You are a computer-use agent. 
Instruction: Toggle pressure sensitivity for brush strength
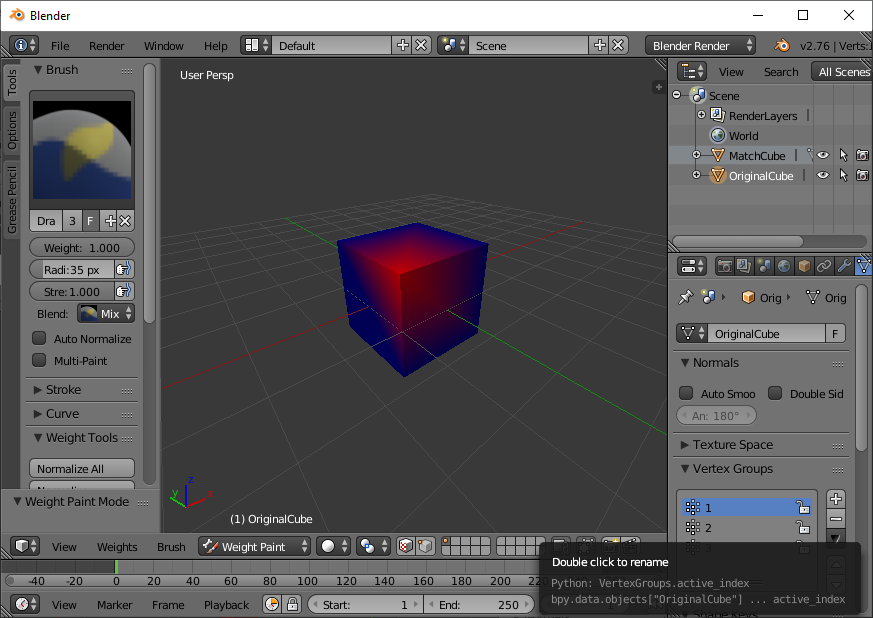click(x=124, y=292)
